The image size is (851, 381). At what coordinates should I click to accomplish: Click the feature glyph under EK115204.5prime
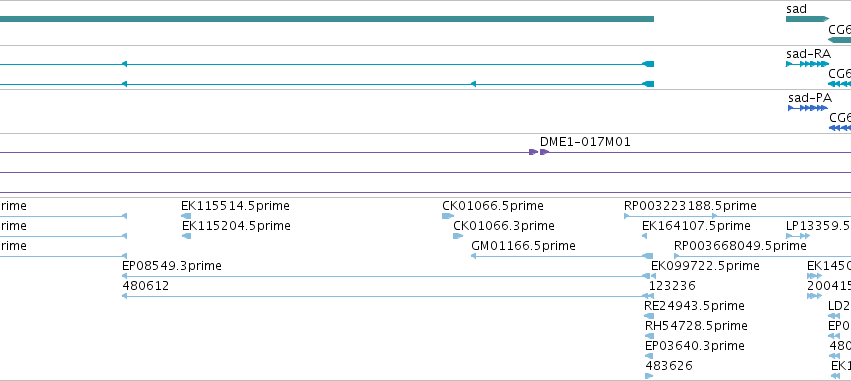pyautogui.click(x=187, y=236)
